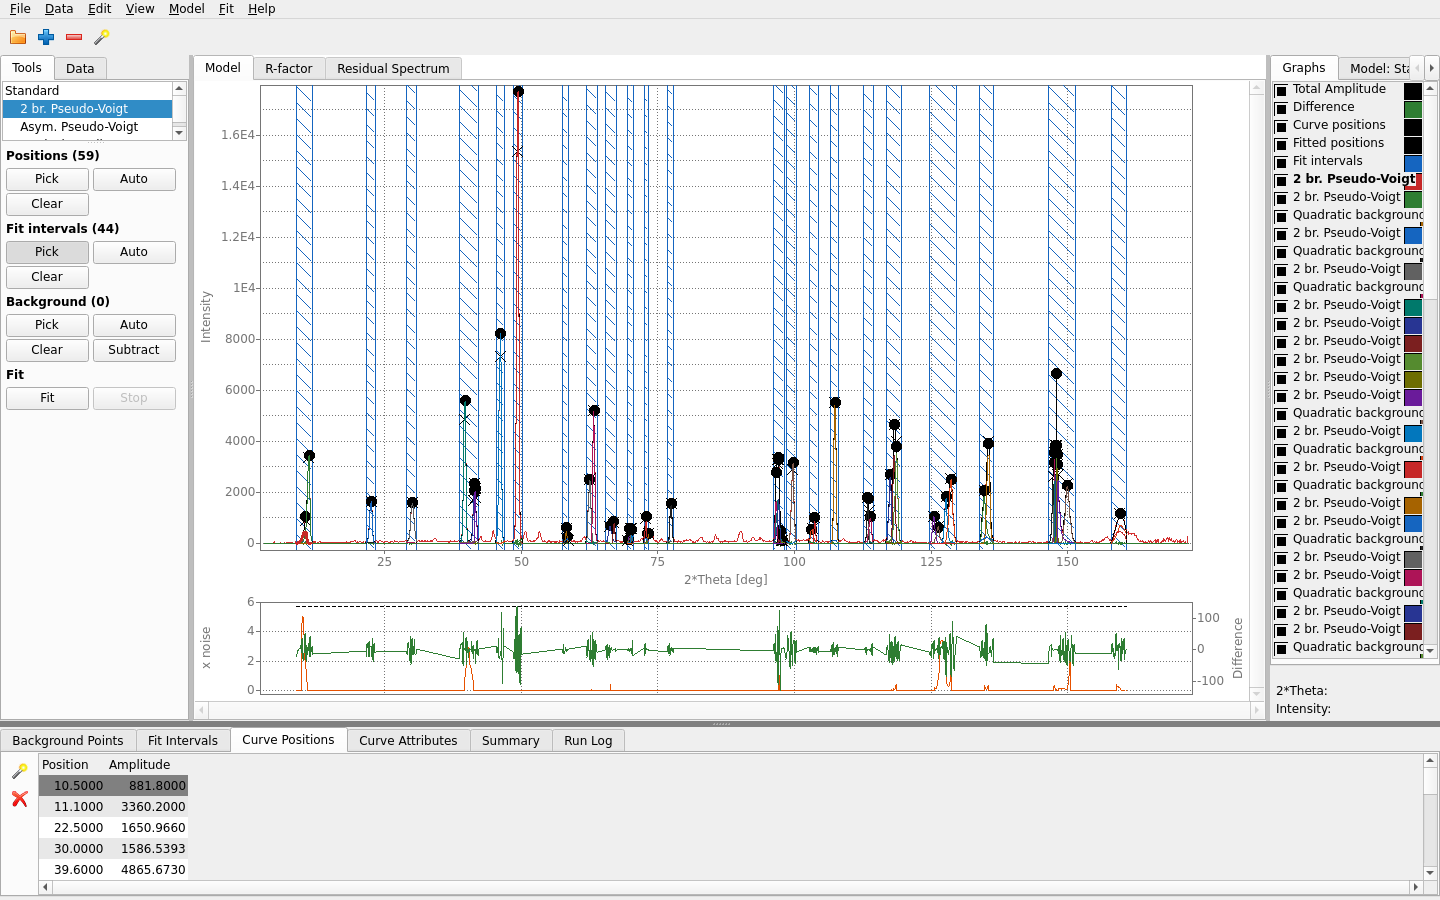
Task: Open the Summary tab
Action: pyautogui.click(x=510, y=740)
